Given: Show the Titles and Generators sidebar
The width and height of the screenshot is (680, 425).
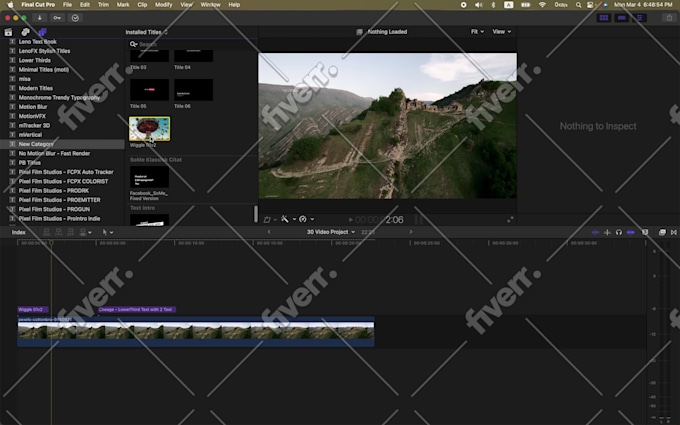Looking at the screenshot, I should 42,32.
